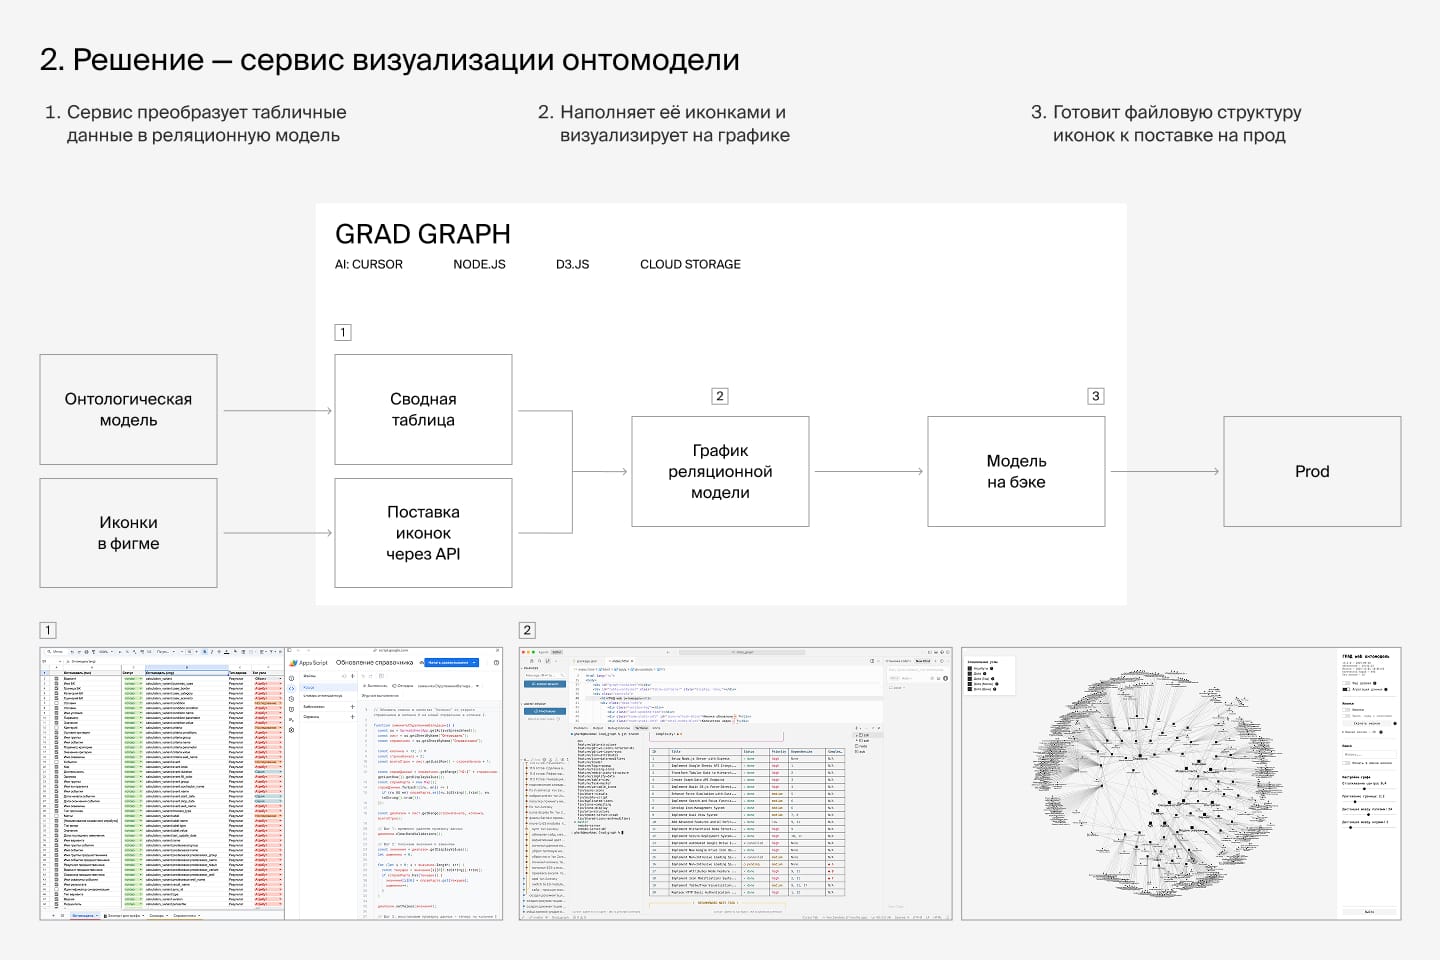Open the dropdown arrow beside the blue deploy button
1440x960 pixels.
click(474, 662)
